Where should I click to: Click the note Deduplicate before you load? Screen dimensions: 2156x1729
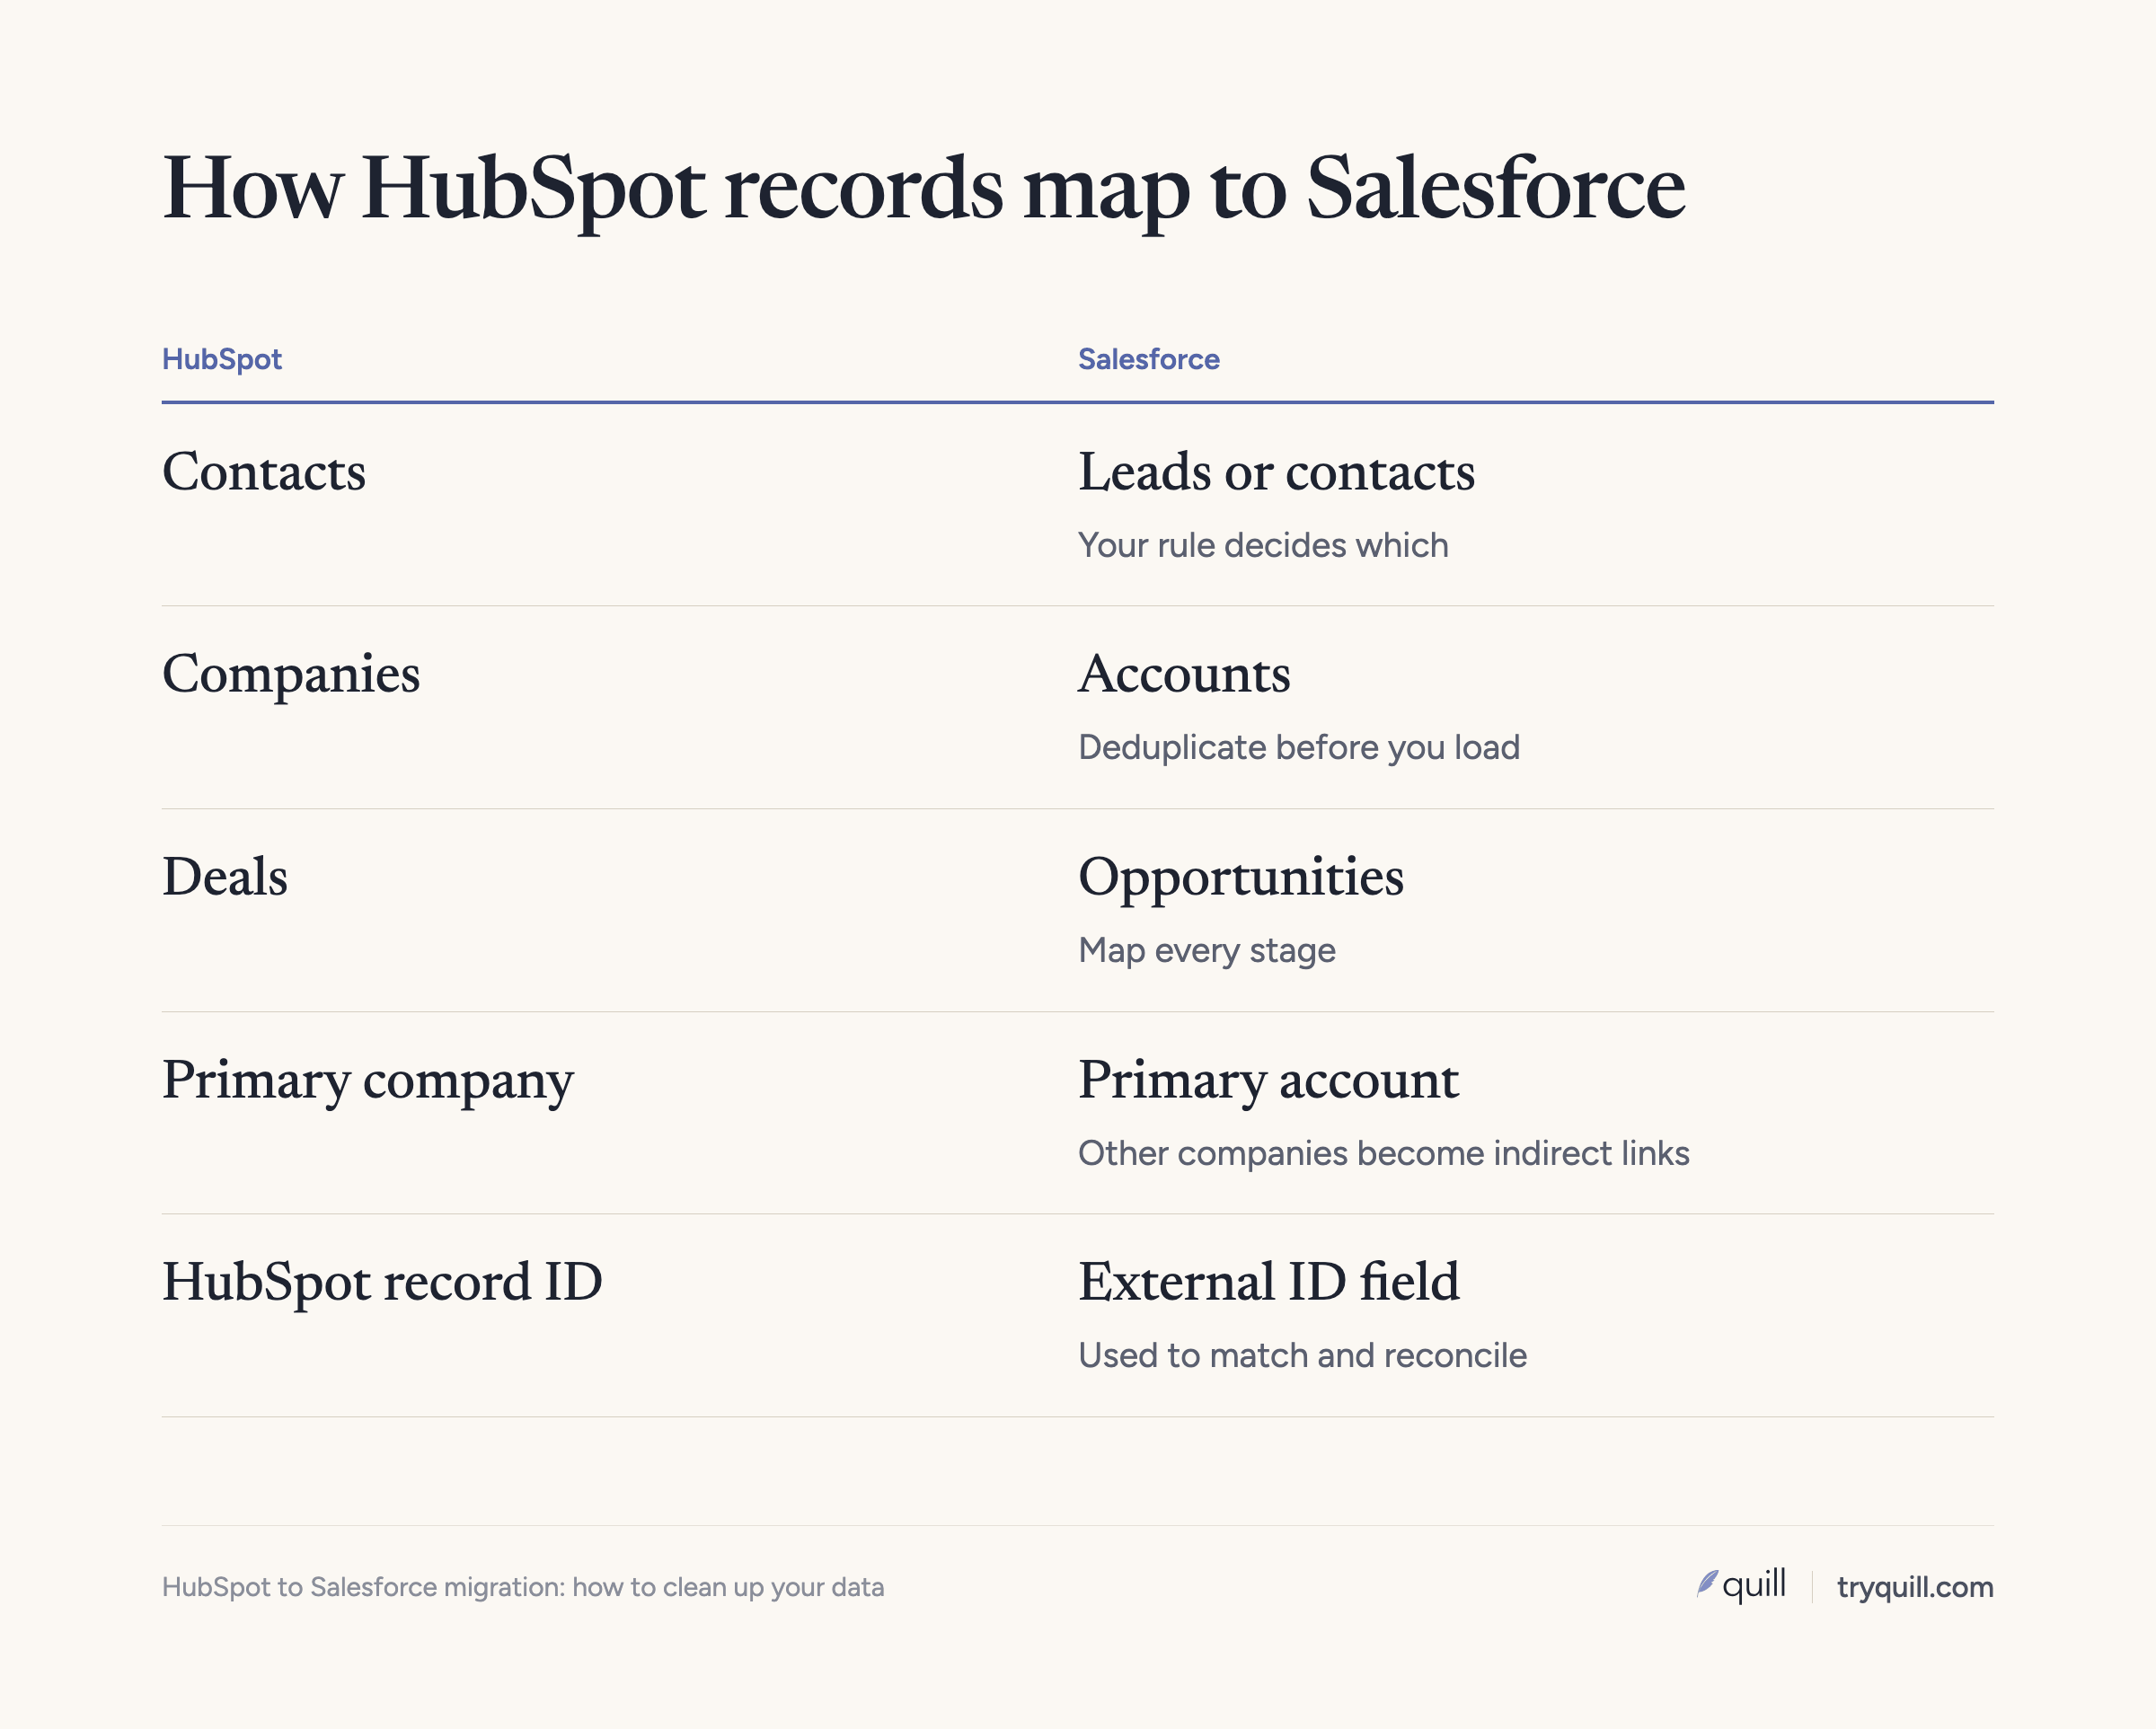click(1299, 748)
